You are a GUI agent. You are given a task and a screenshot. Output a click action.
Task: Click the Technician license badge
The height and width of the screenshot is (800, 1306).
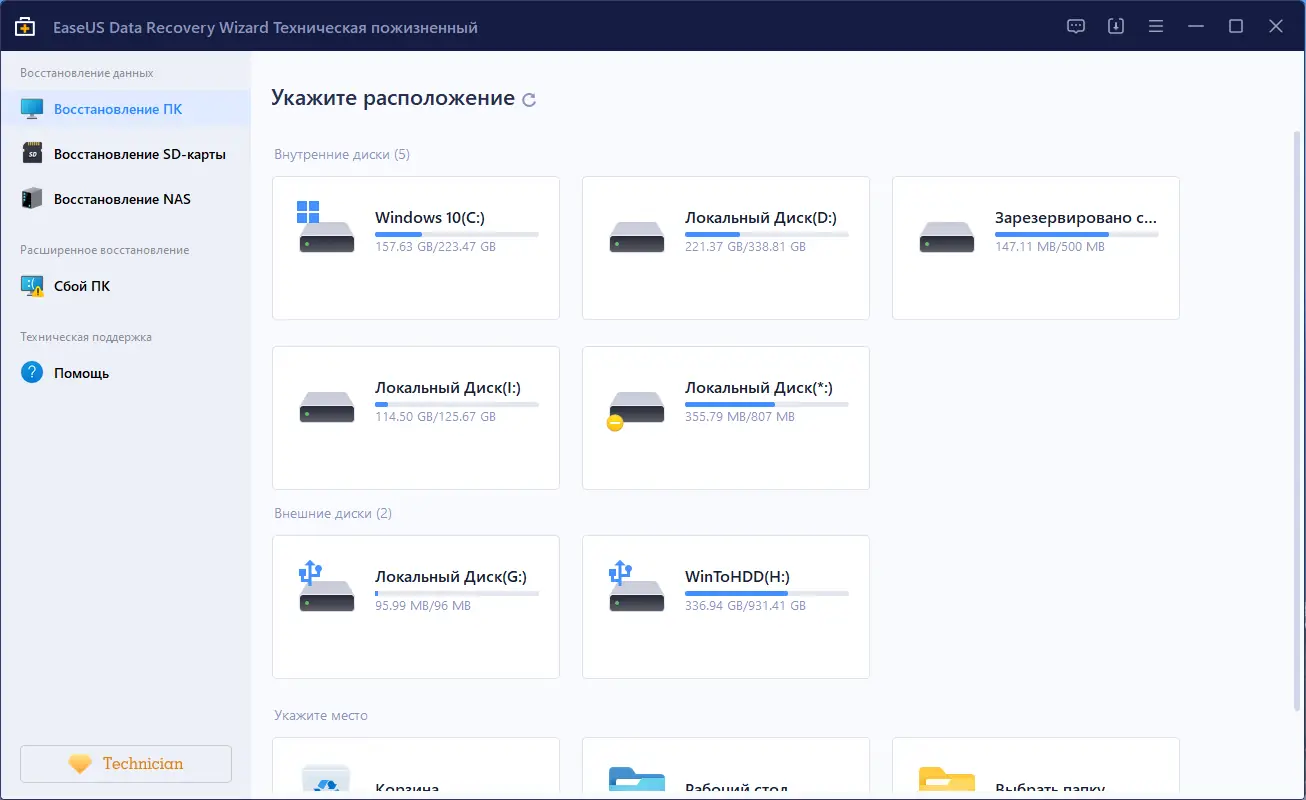point(125,763)
